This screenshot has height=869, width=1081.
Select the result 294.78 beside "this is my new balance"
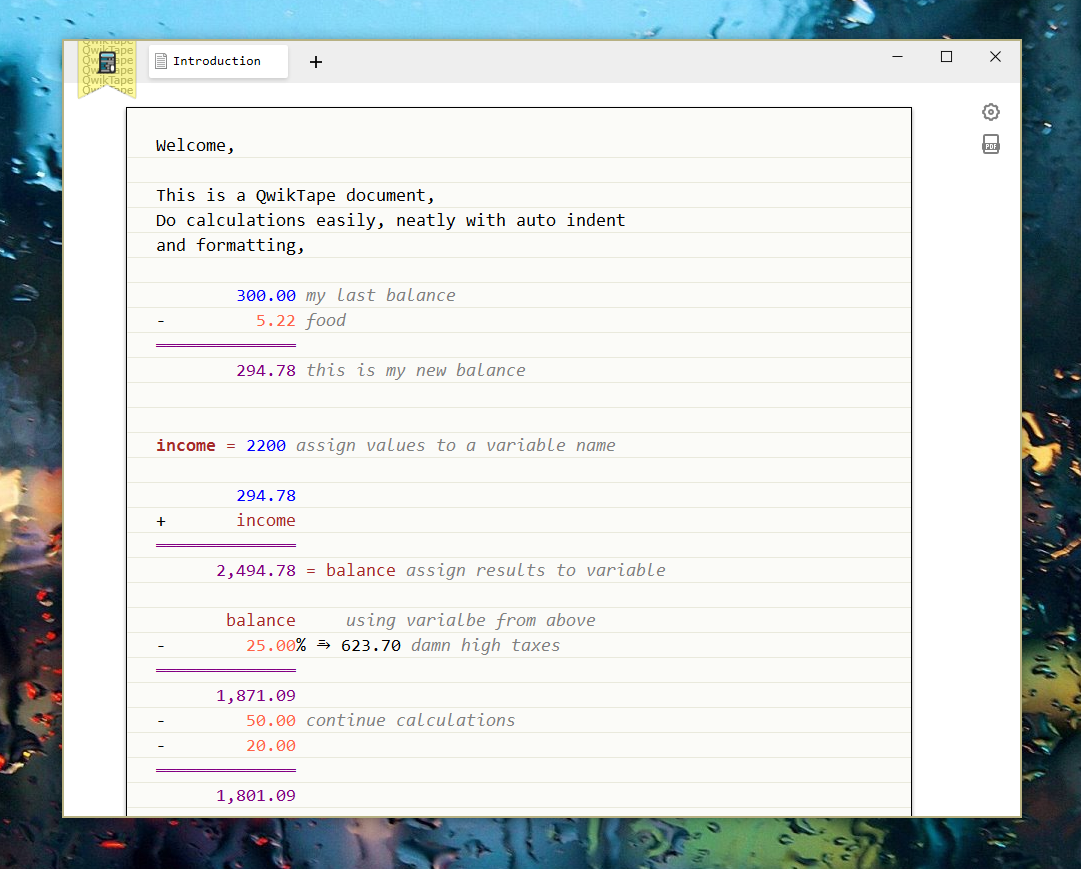[266, 370]
